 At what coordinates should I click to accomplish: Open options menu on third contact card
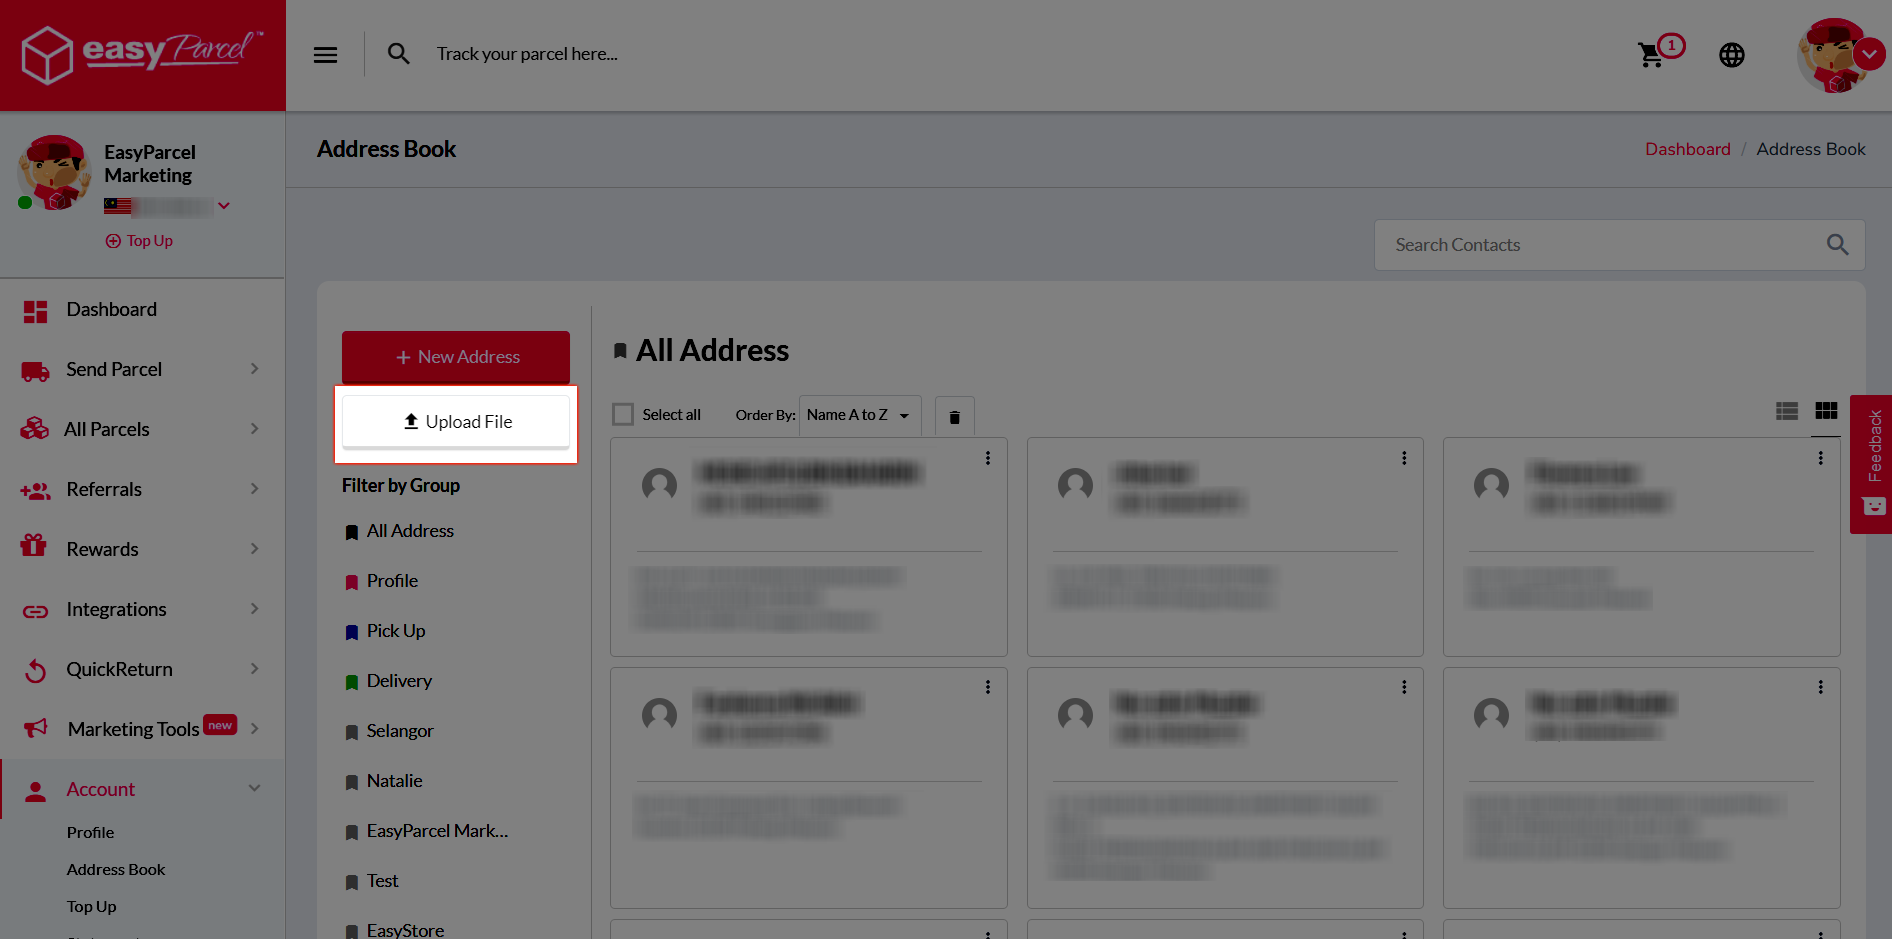point(1820,458)
